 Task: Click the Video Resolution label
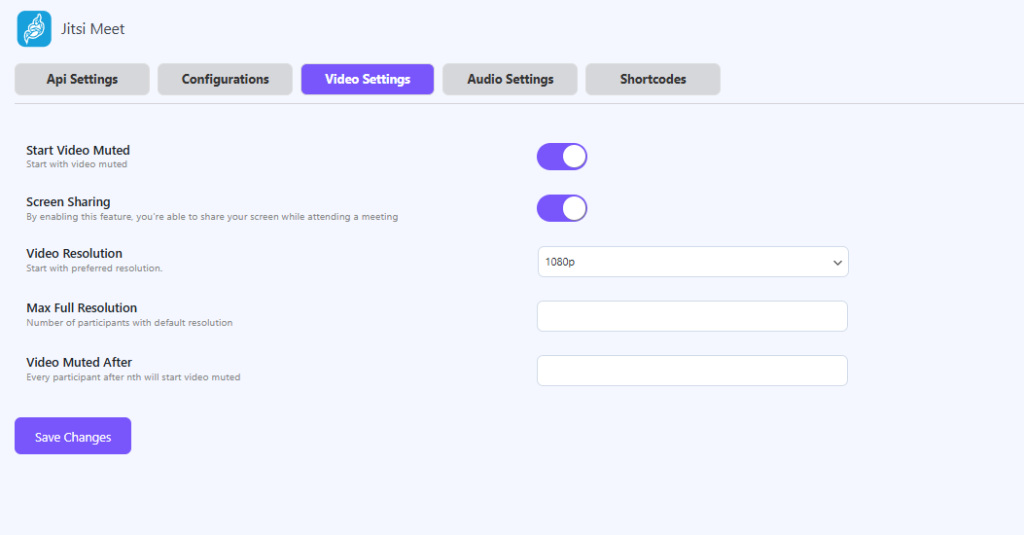[74, 254]
